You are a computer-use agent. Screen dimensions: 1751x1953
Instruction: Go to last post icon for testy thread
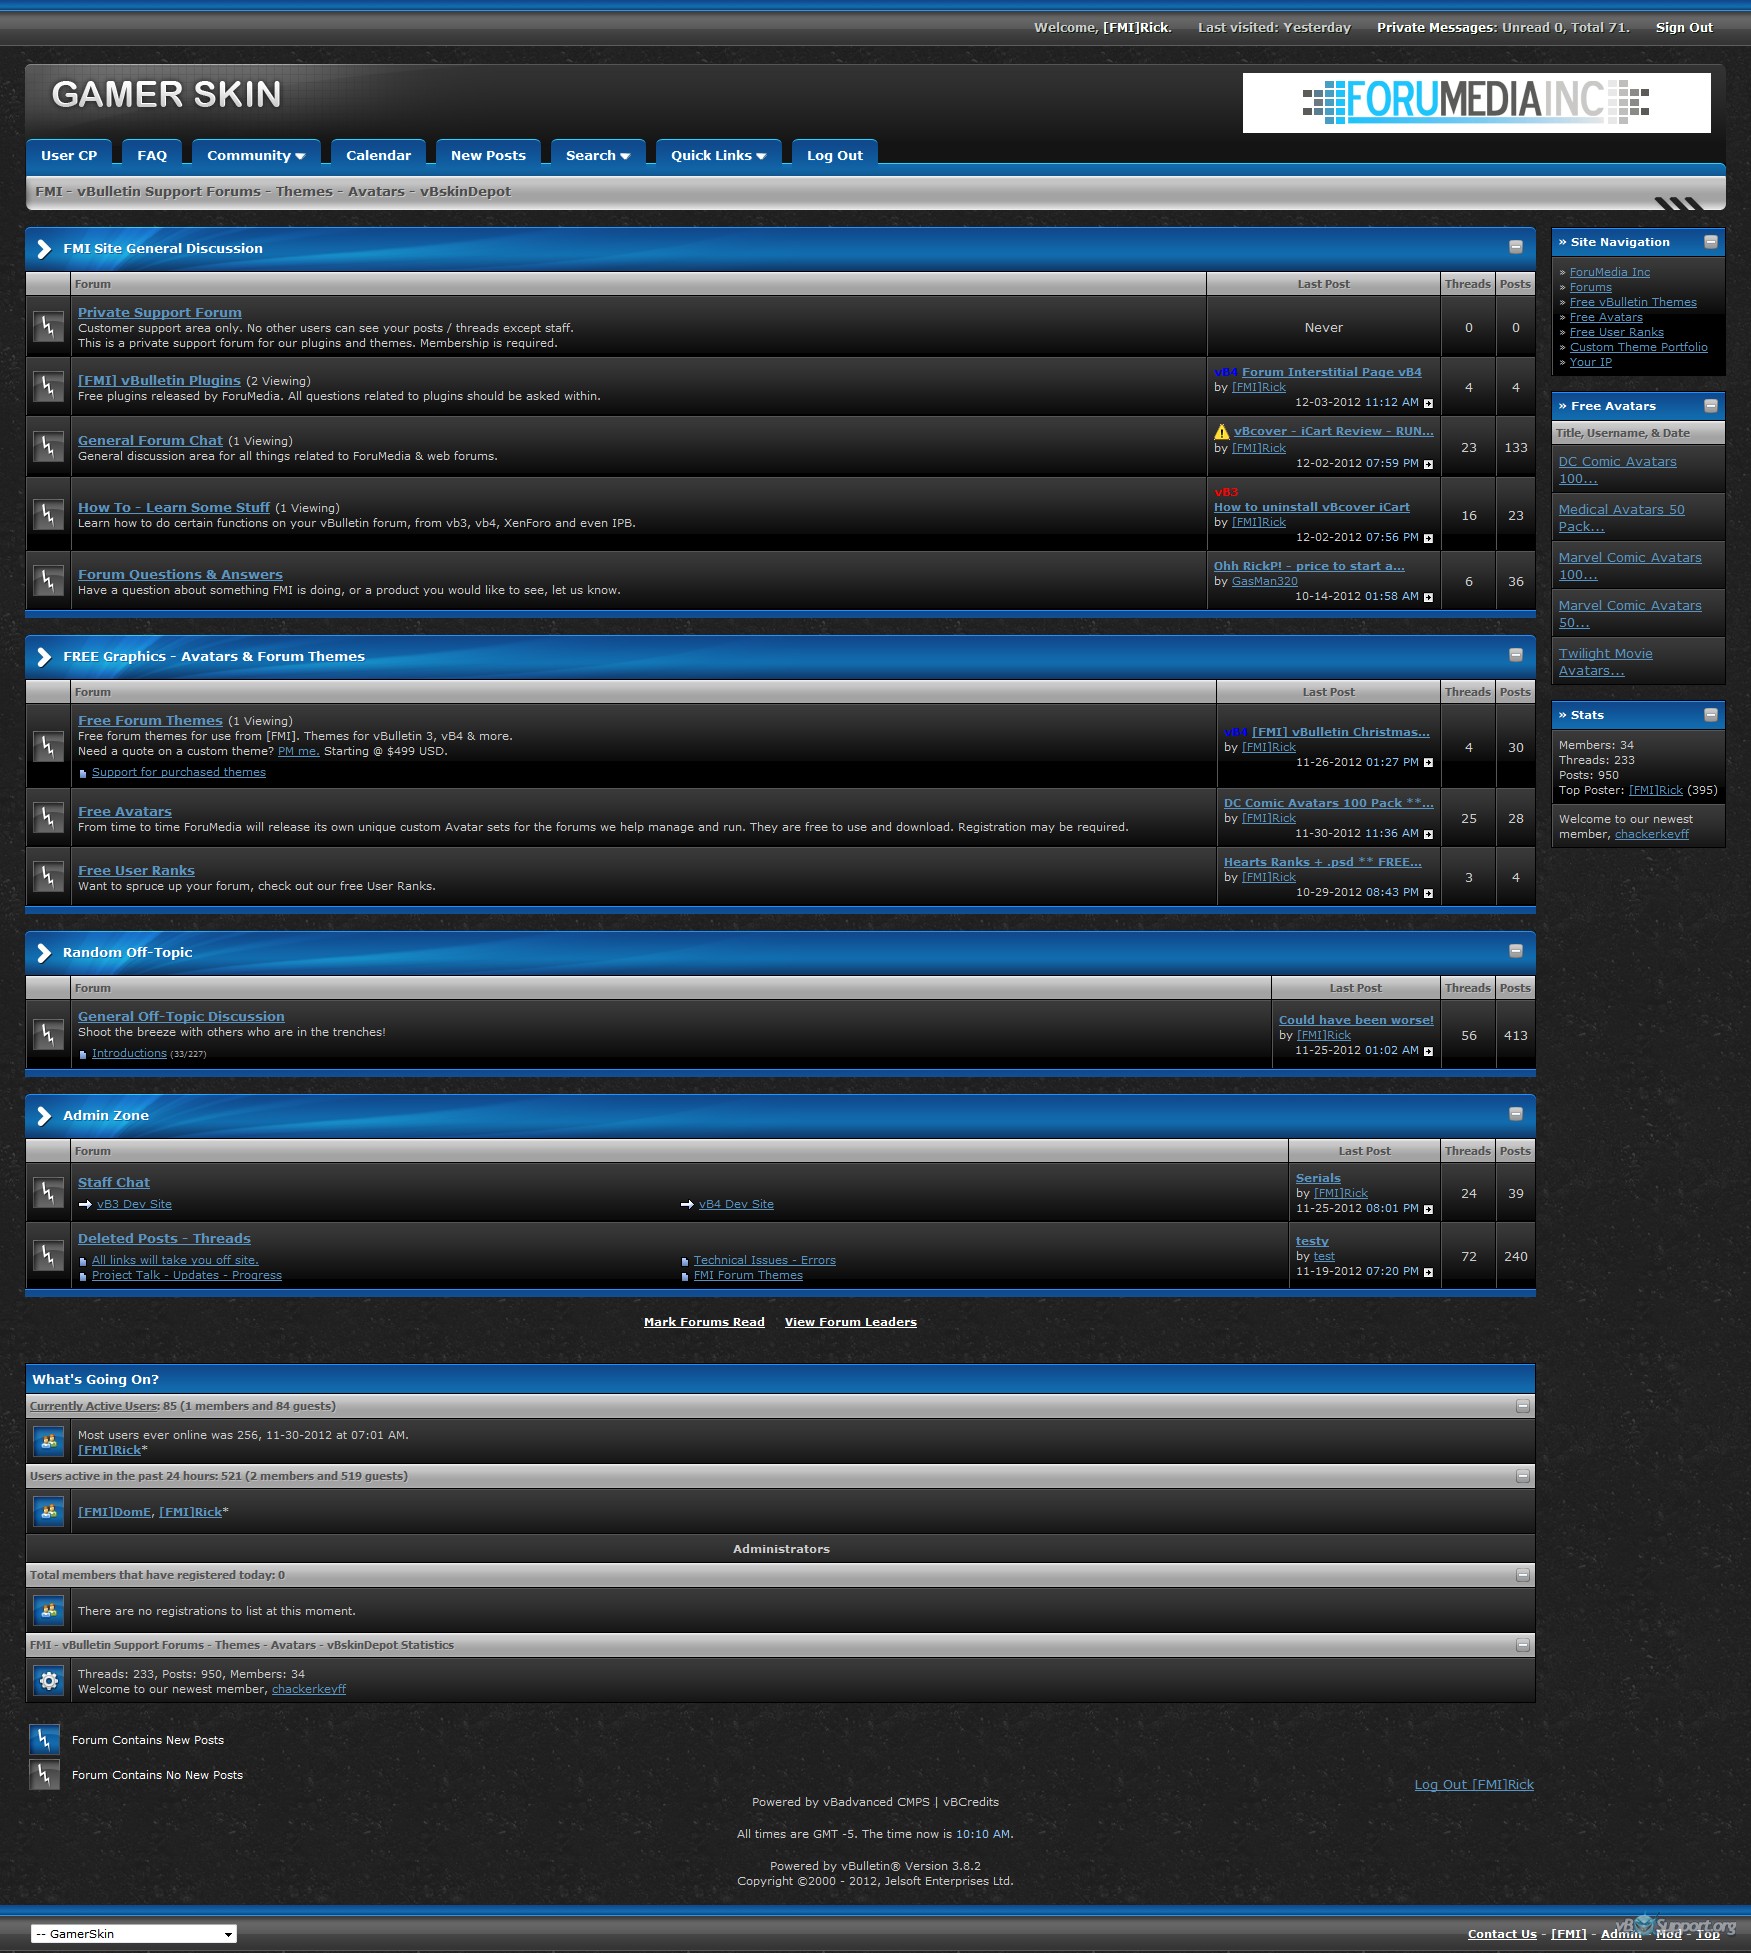[x=1428, y=1272]
